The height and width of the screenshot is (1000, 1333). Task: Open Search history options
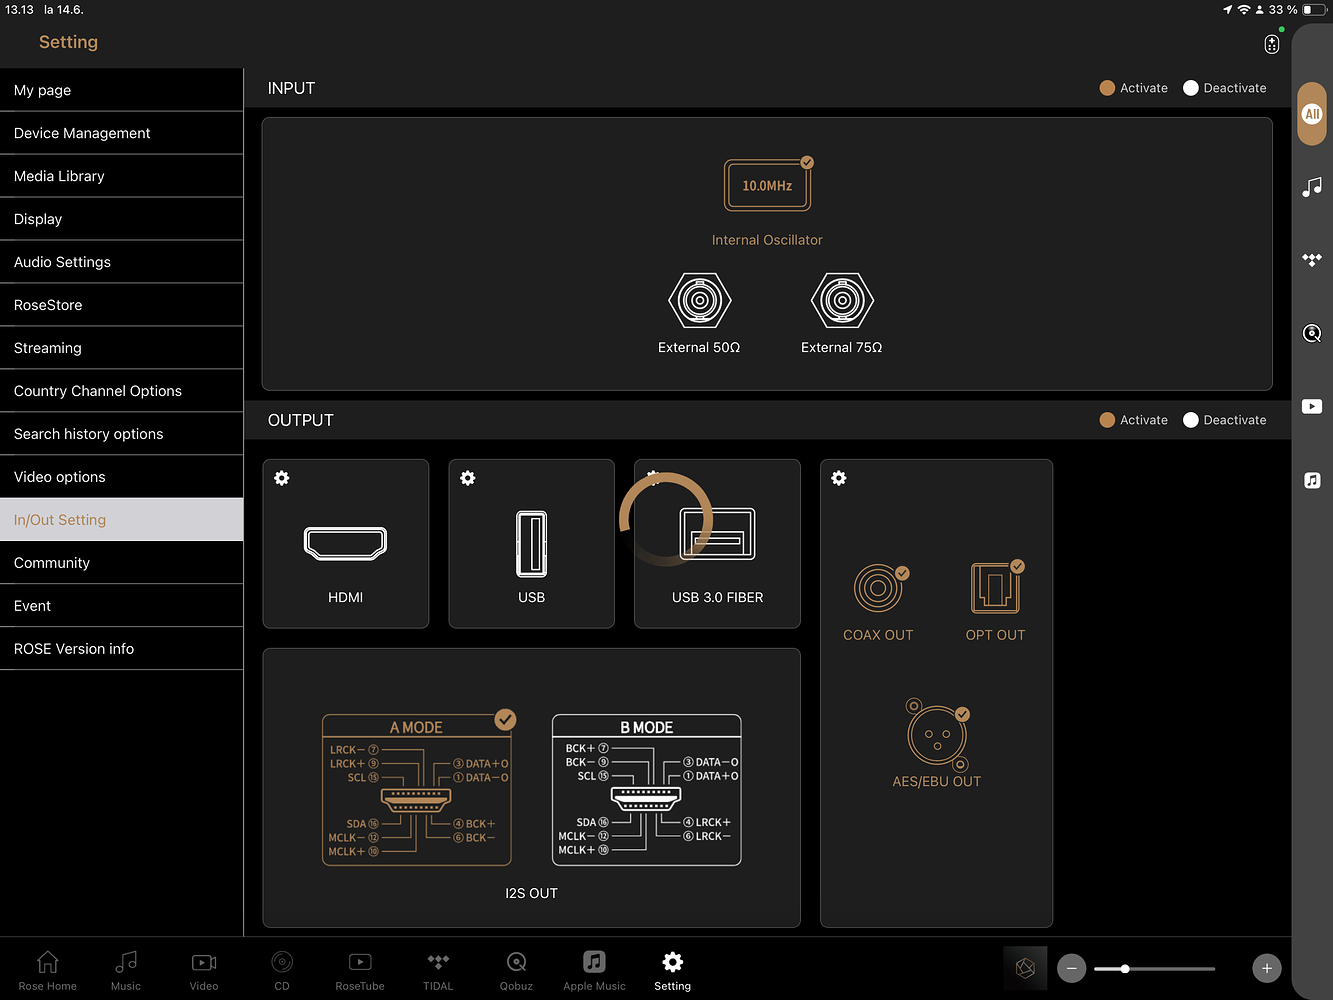121,434
